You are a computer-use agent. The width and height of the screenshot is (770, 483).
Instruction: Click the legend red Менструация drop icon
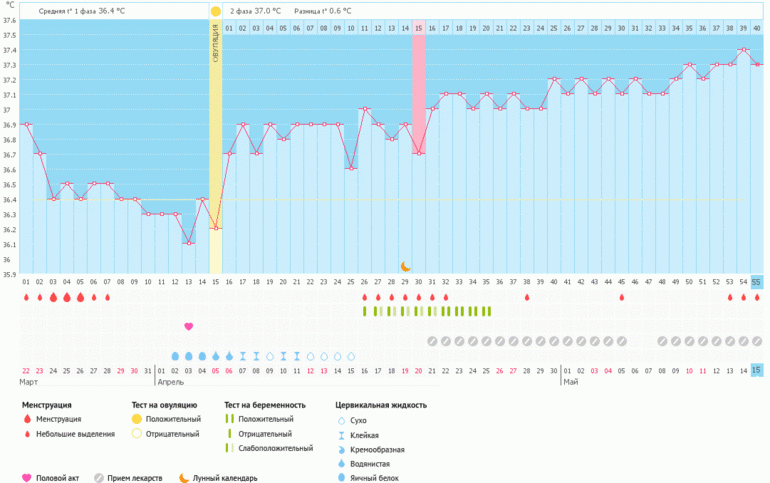27,419
